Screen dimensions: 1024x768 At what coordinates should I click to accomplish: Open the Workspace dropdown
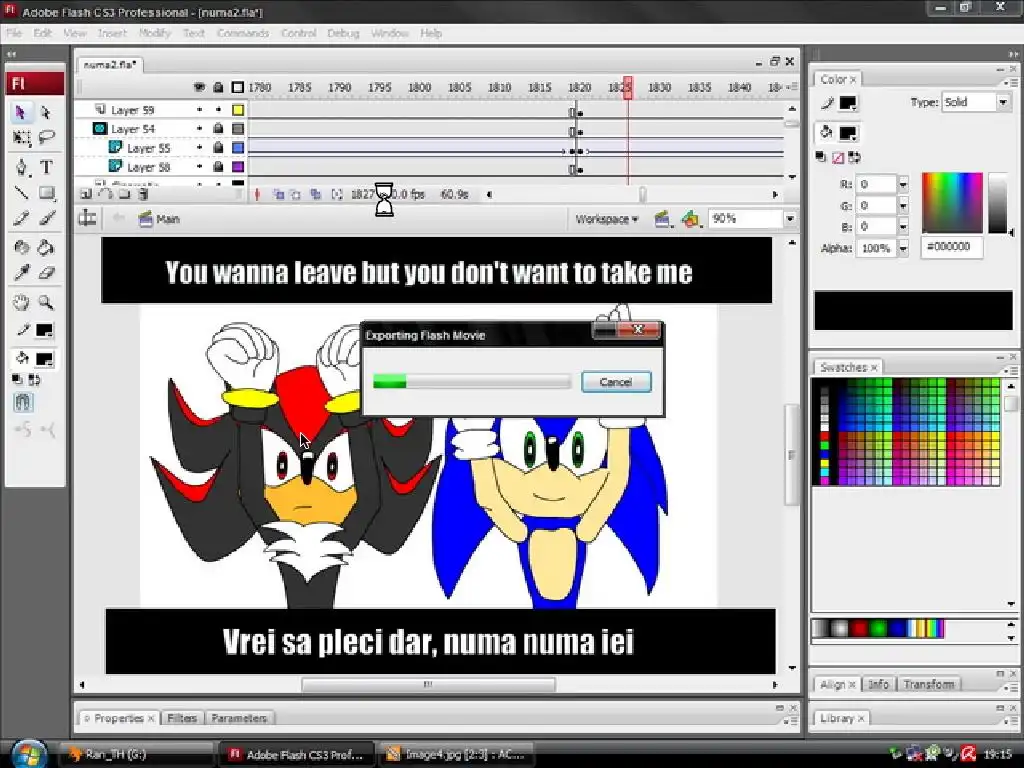pyautogui.click(x=606, y=219)
